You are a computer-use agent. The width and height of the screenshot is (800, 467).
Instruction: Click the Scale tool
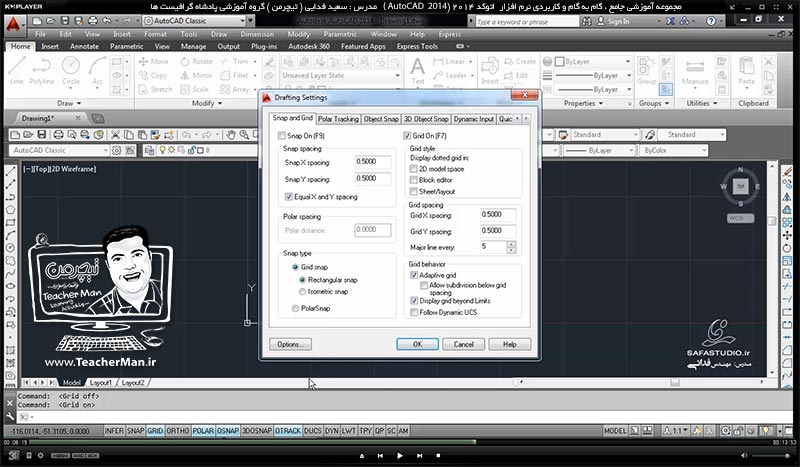(x=194, y=89)
